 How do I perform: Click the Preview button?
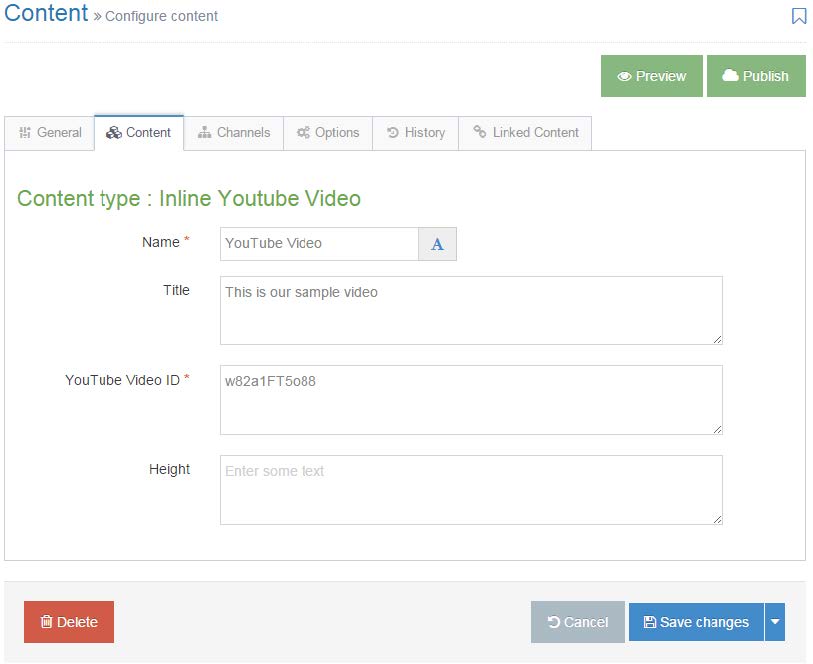(652, 76)
